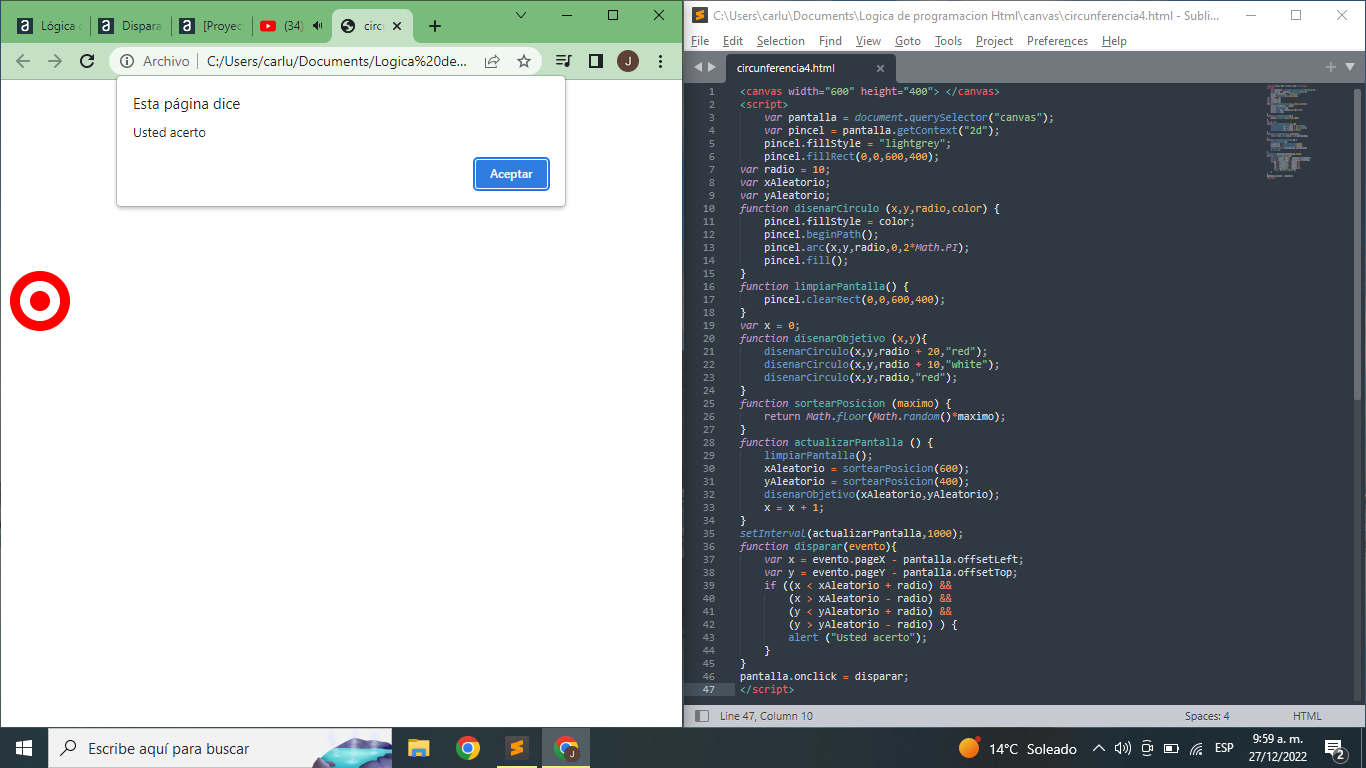This screenshot has width=1366, height=768.
Task: Open the Preferences menu in Sublime Text
Action: pos(1057,41)
